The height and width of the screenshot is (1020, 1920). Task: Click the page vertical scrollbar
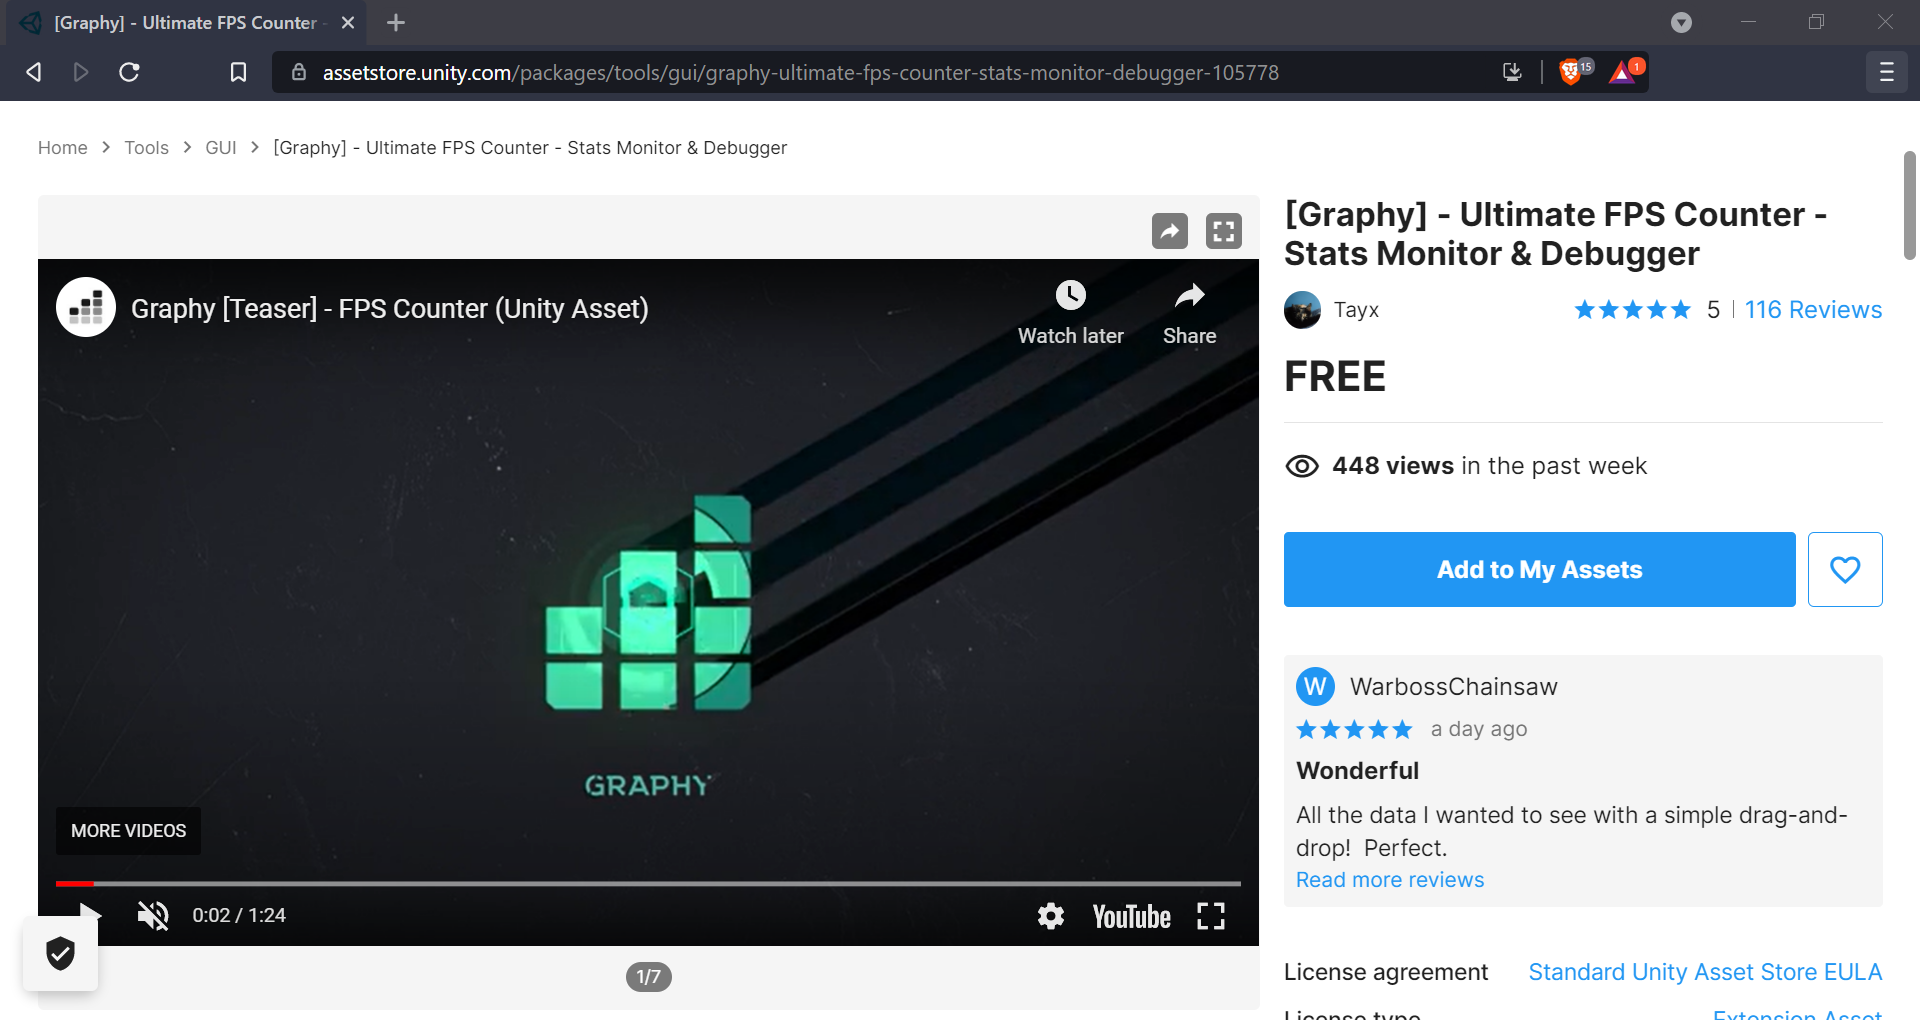(x=1910, y=205)
